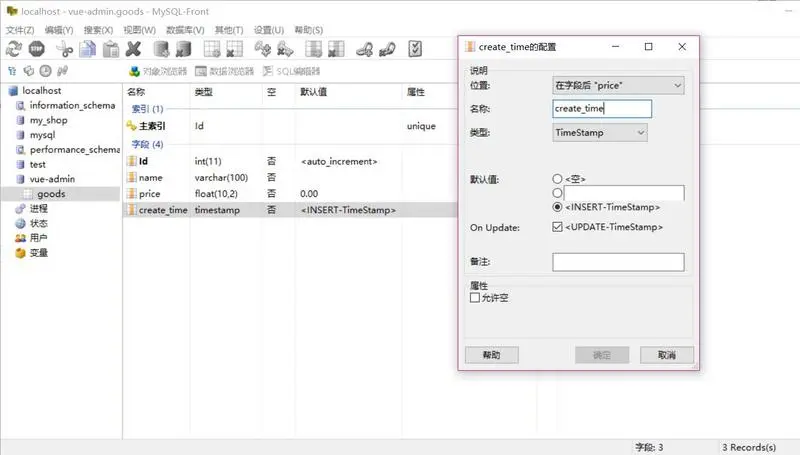Viewport: 800px width, 455px height.
Task: Select the custom default value radio button
Action: [x=557, y=193]
